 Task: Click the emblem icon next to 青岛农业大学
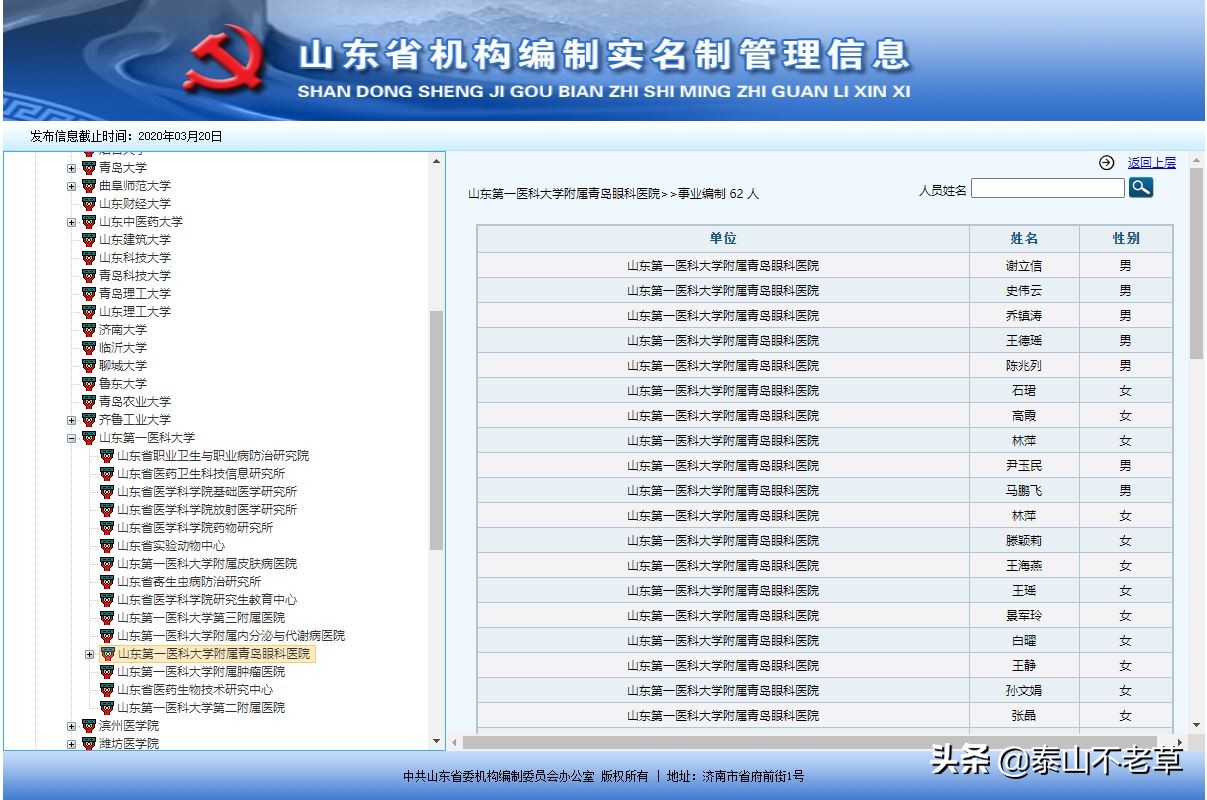88,402
